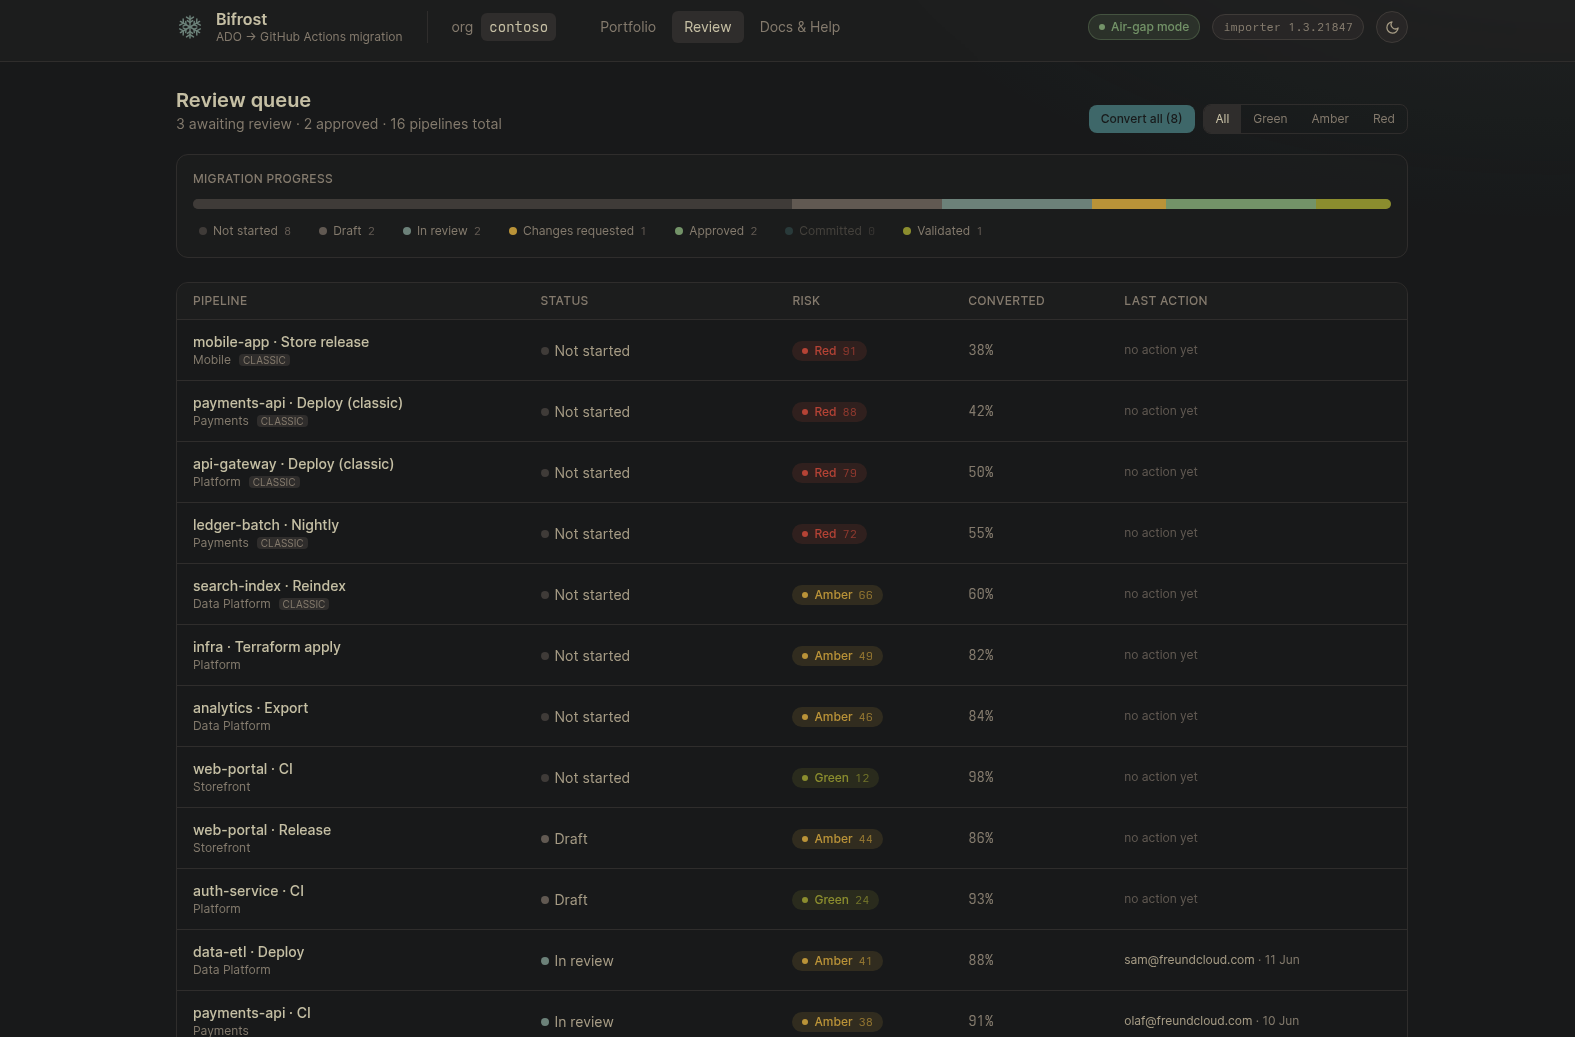Sort by the LAST ACTION column header

tap(1165, 301)
